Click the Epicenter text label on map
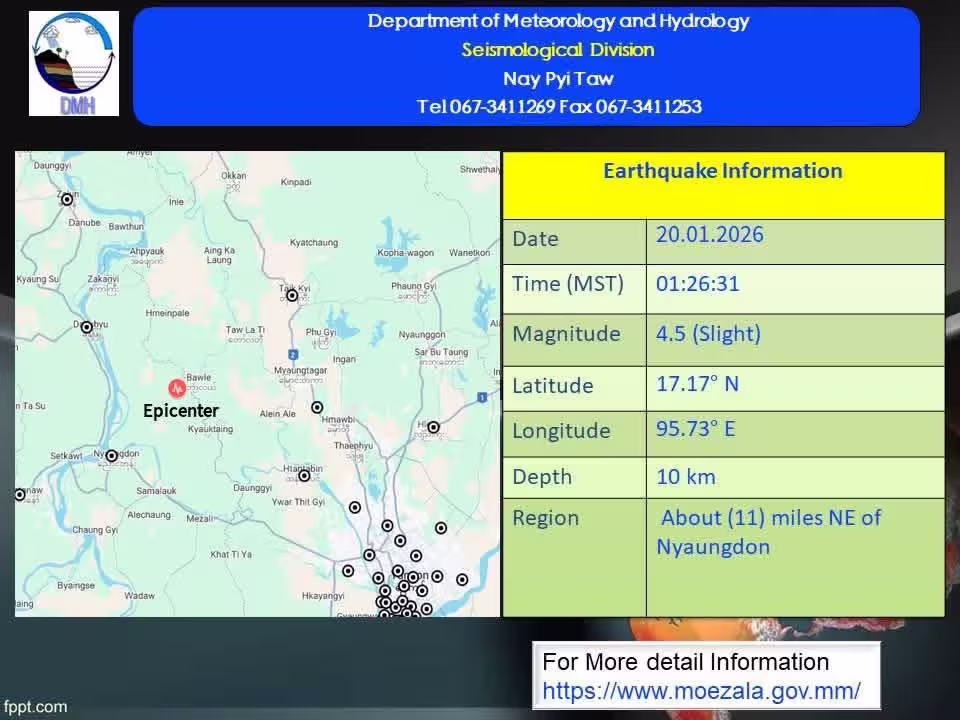 pyautogui.click(x=180, y=411)
